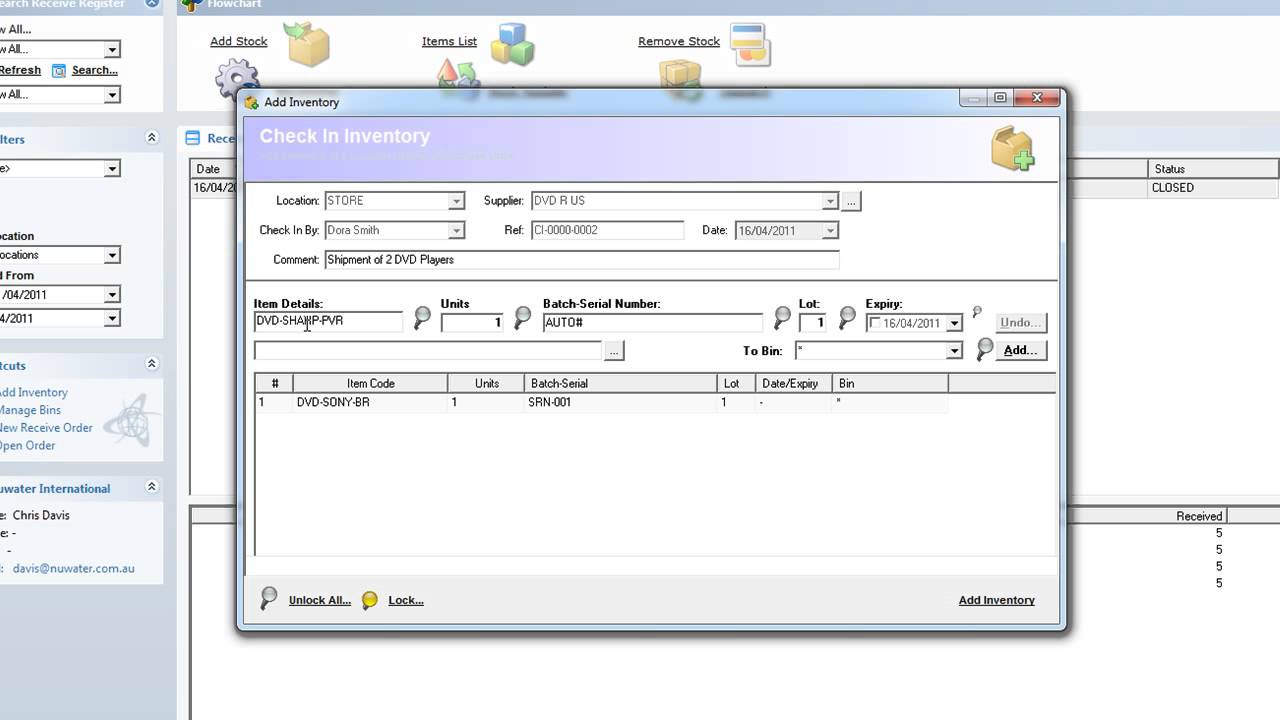
Task: Click the Comment input field
Action: click(582, 260)
